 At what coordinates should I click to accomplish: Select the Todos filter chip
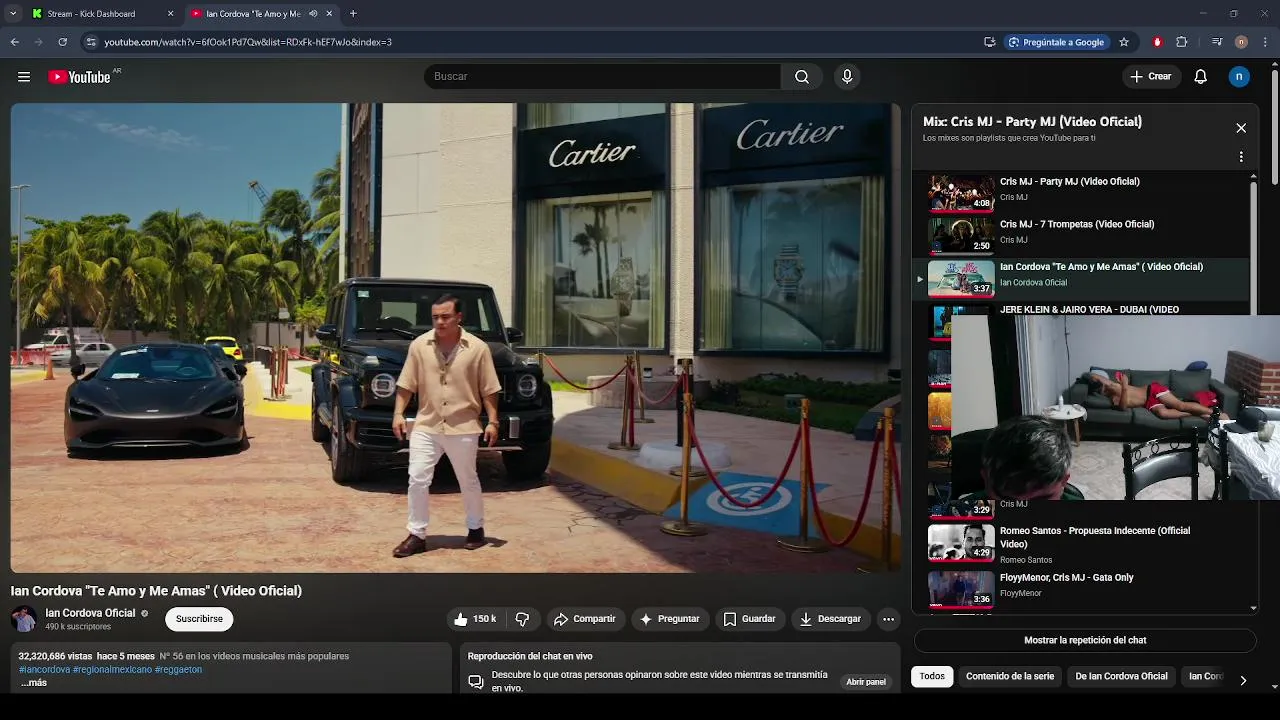pos(932,677)
